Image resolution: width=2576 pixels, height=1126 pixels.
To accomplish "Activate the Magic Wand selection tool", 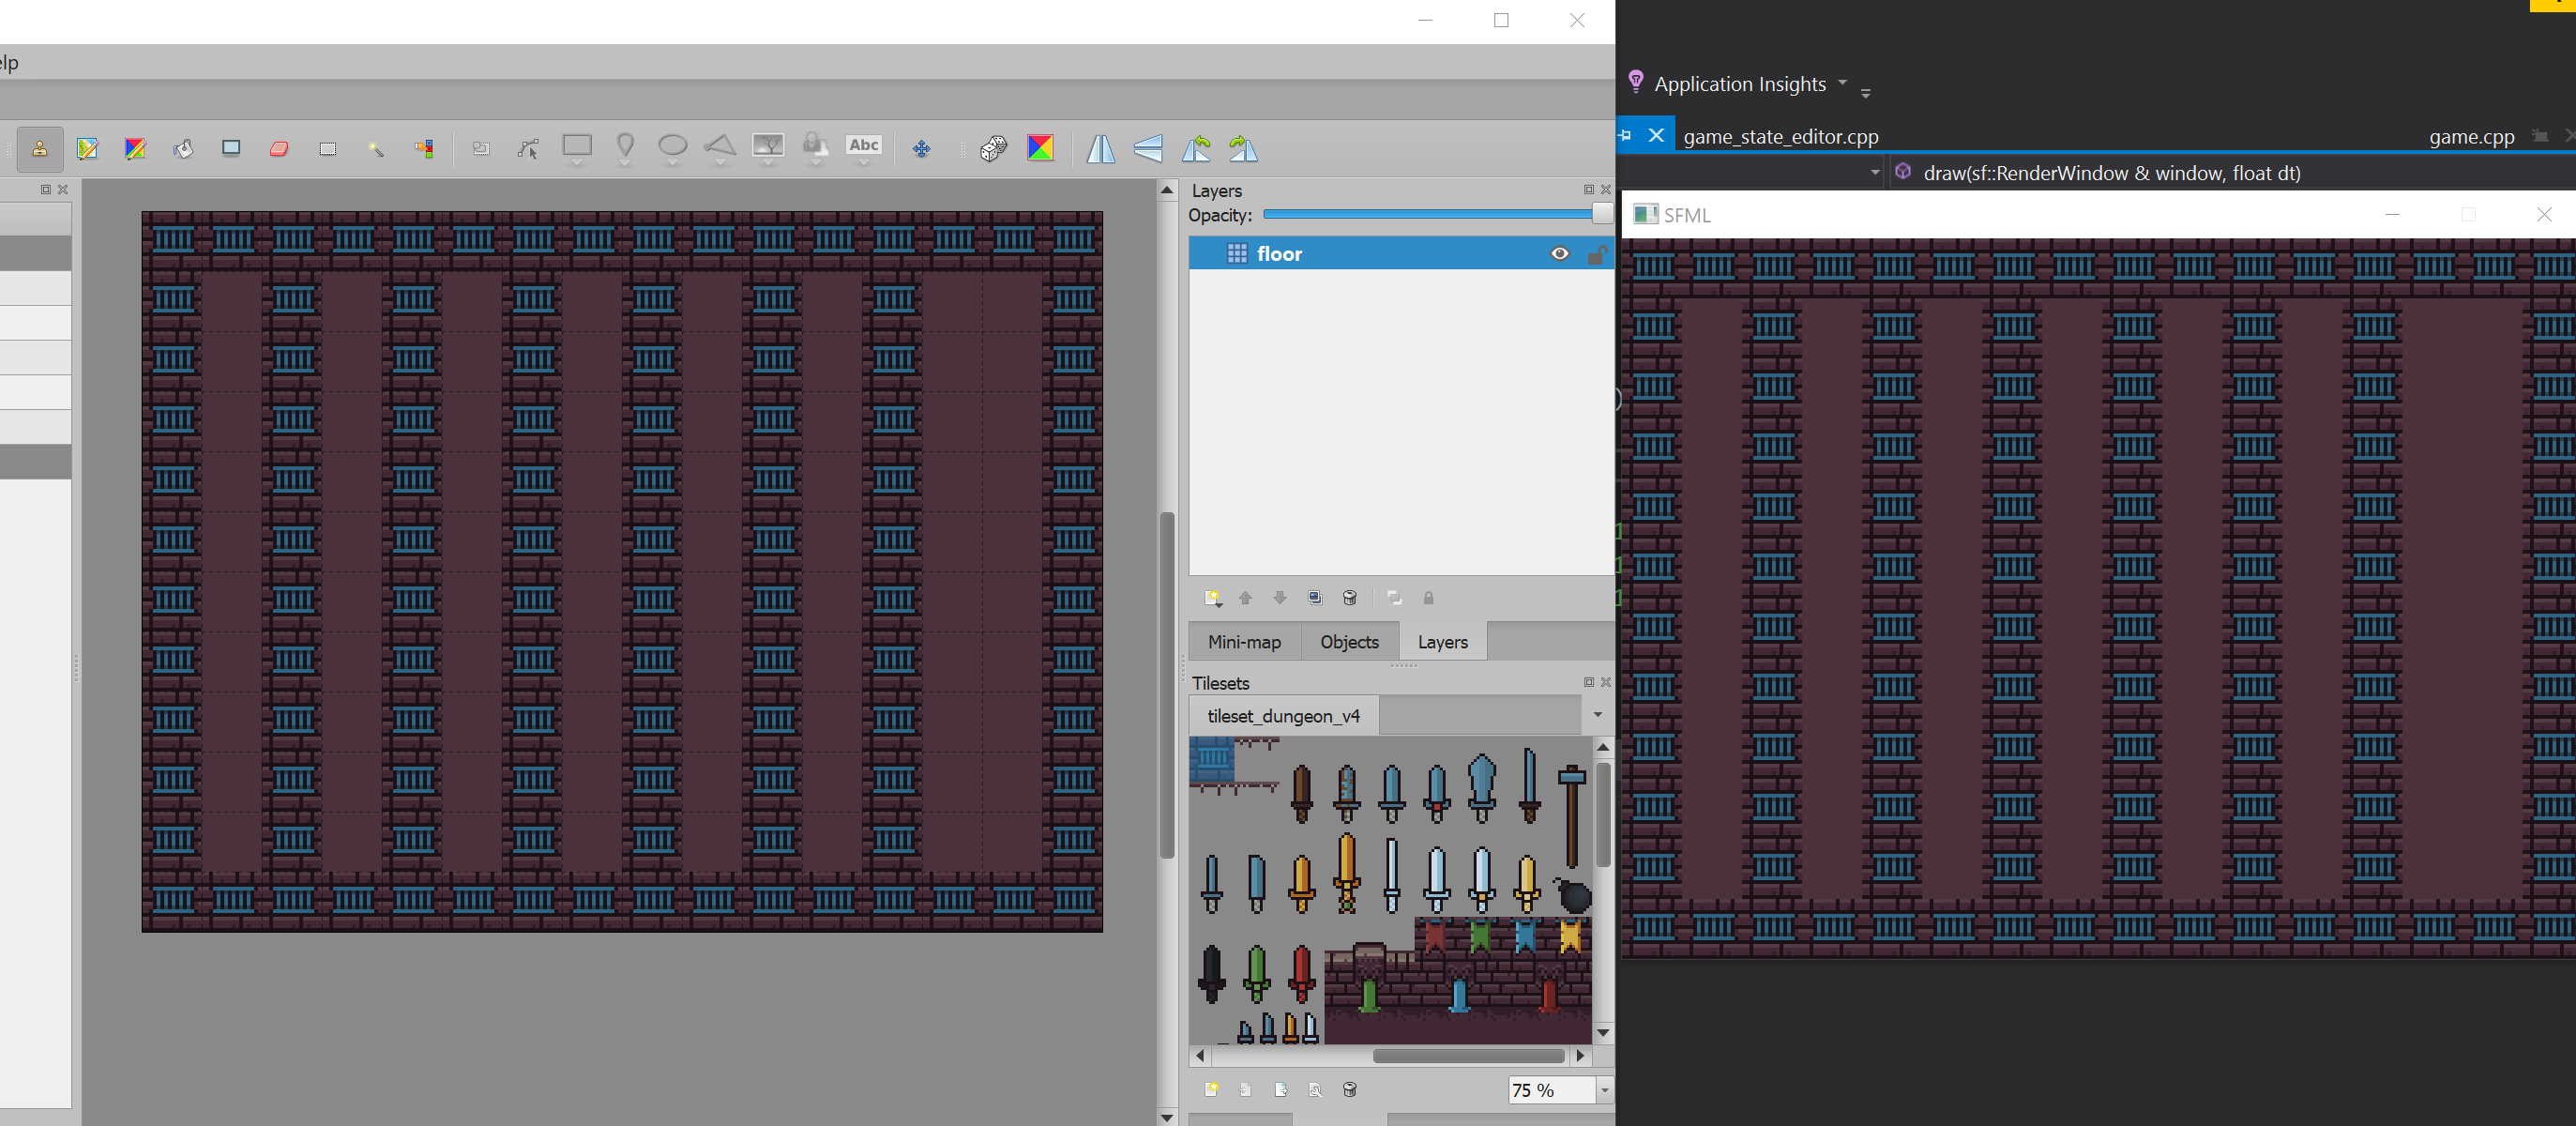I will (x=376, y=149).
